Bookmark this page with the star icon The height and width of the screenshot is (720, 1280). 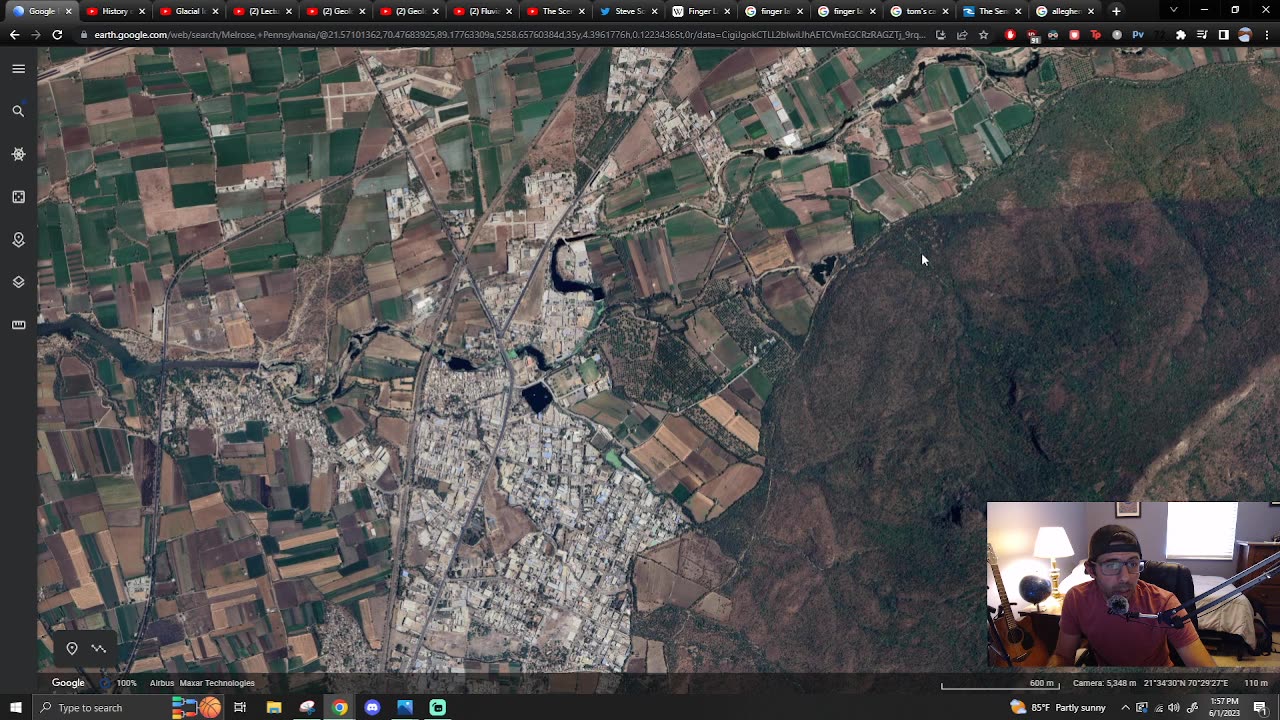pos(984,35)
